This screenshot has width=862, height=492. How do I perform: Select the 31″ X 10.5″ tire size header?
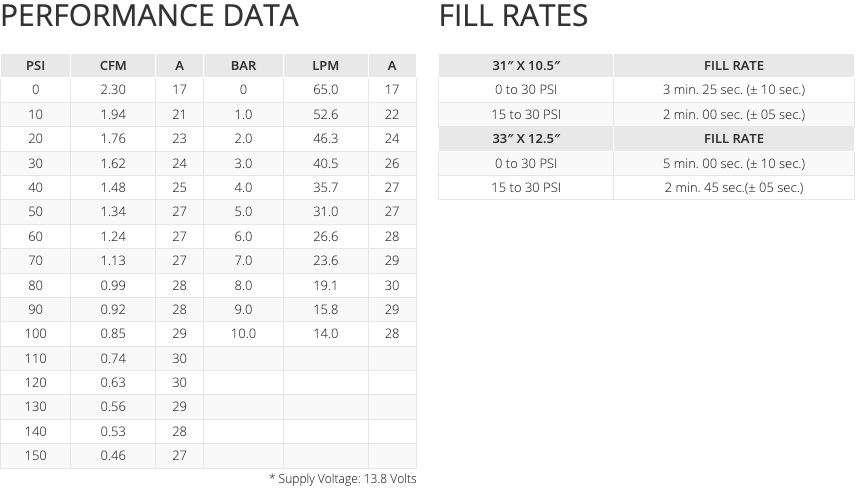point(526,66)
